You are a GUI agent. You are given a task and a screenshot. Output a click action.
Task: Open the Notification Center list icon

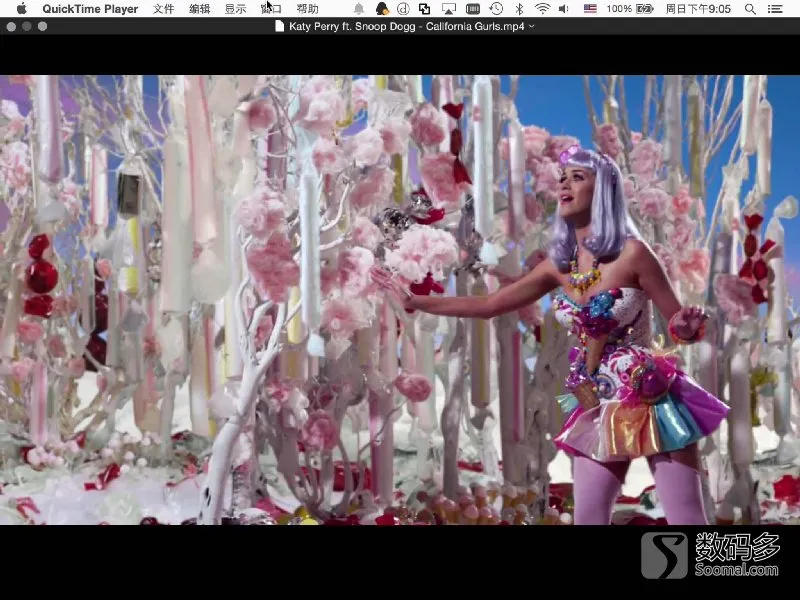(x=775, y=9)
